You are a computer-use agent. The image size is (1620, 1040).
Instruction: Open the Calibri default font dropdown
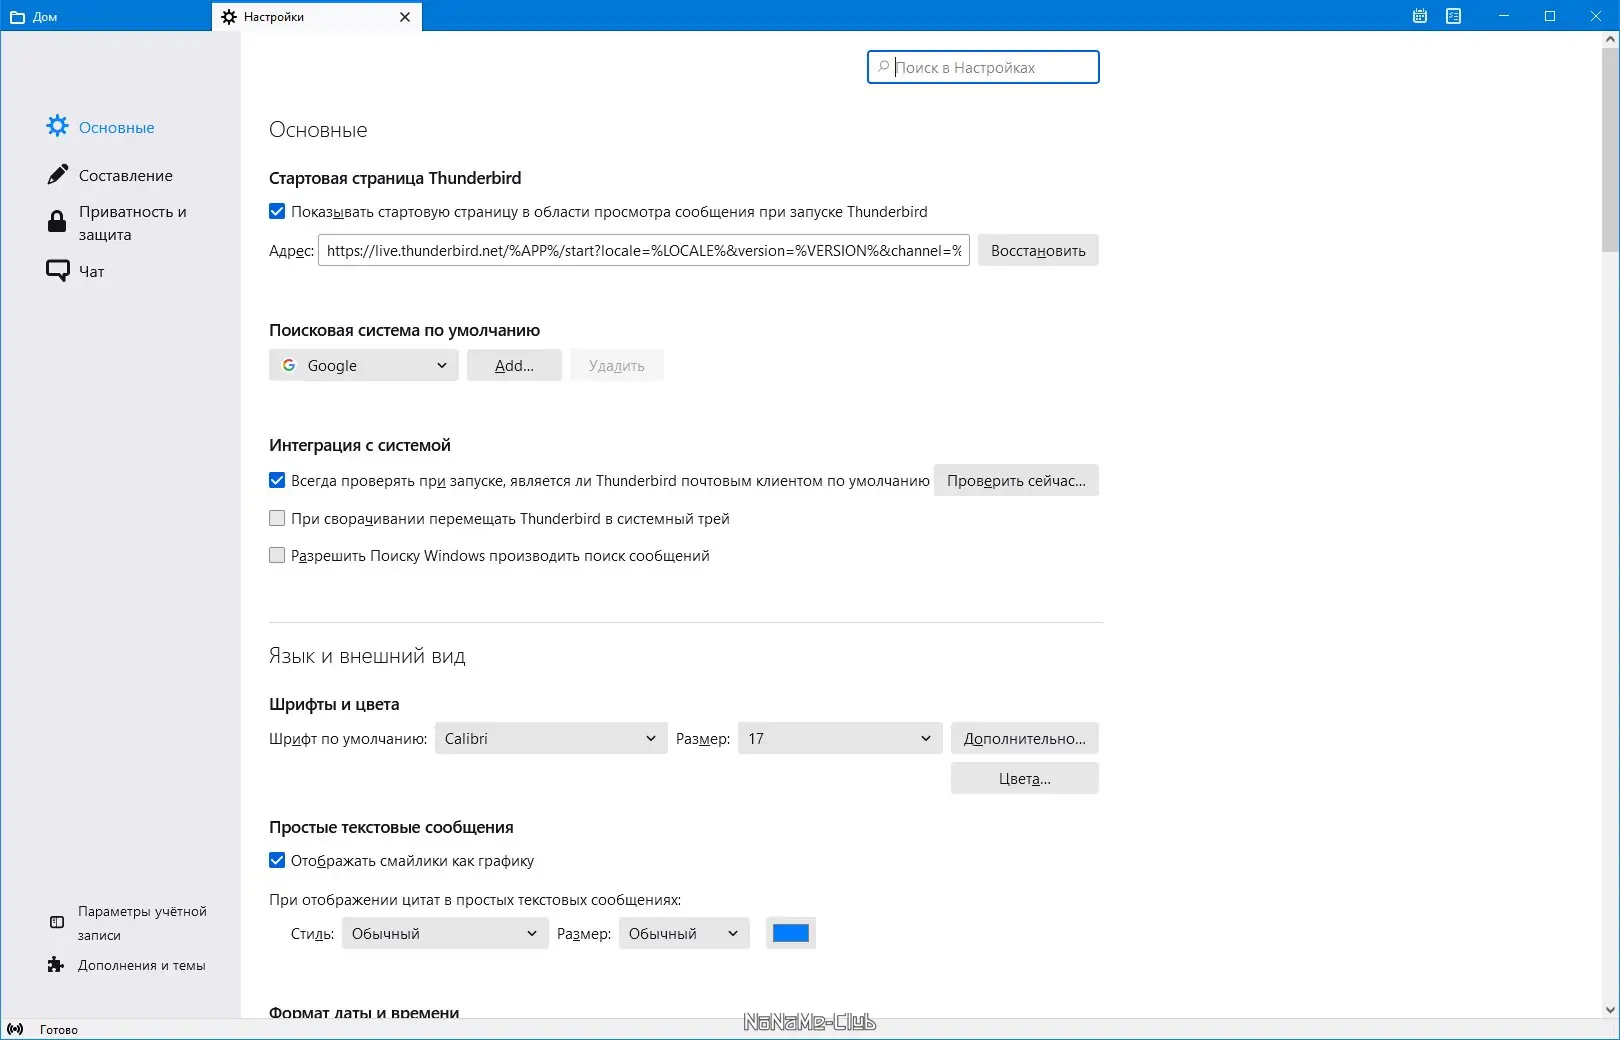(551, 738)
